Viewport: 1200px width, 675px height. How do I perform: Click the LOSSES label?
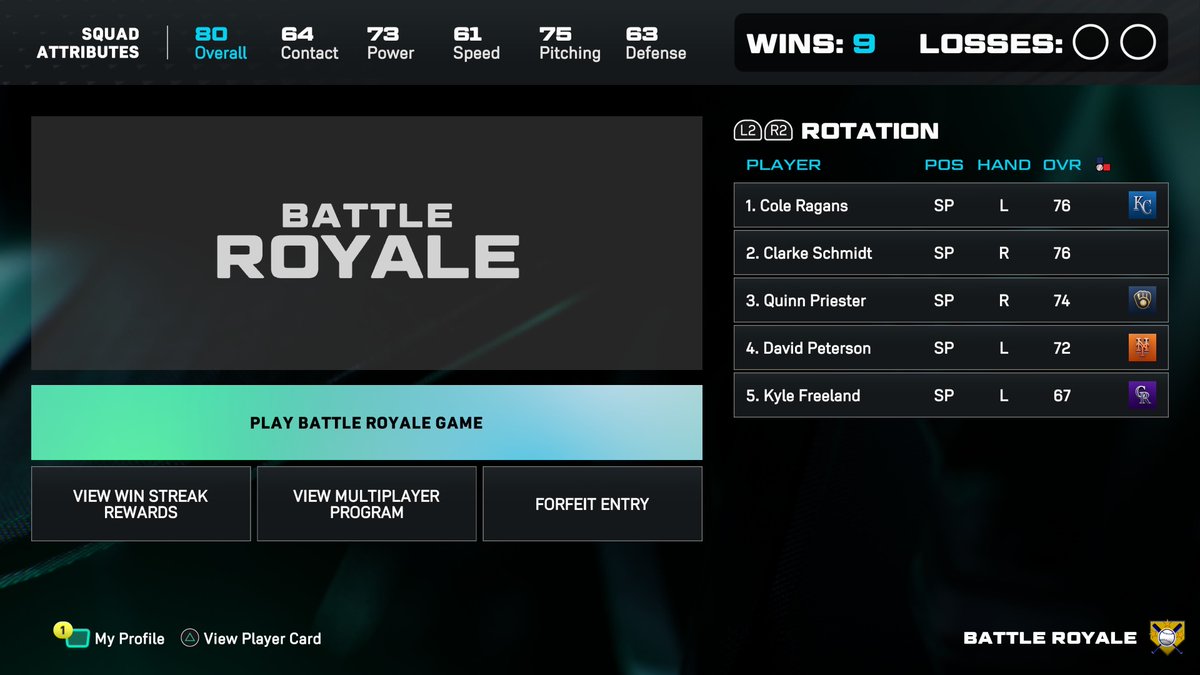point(991,43)
